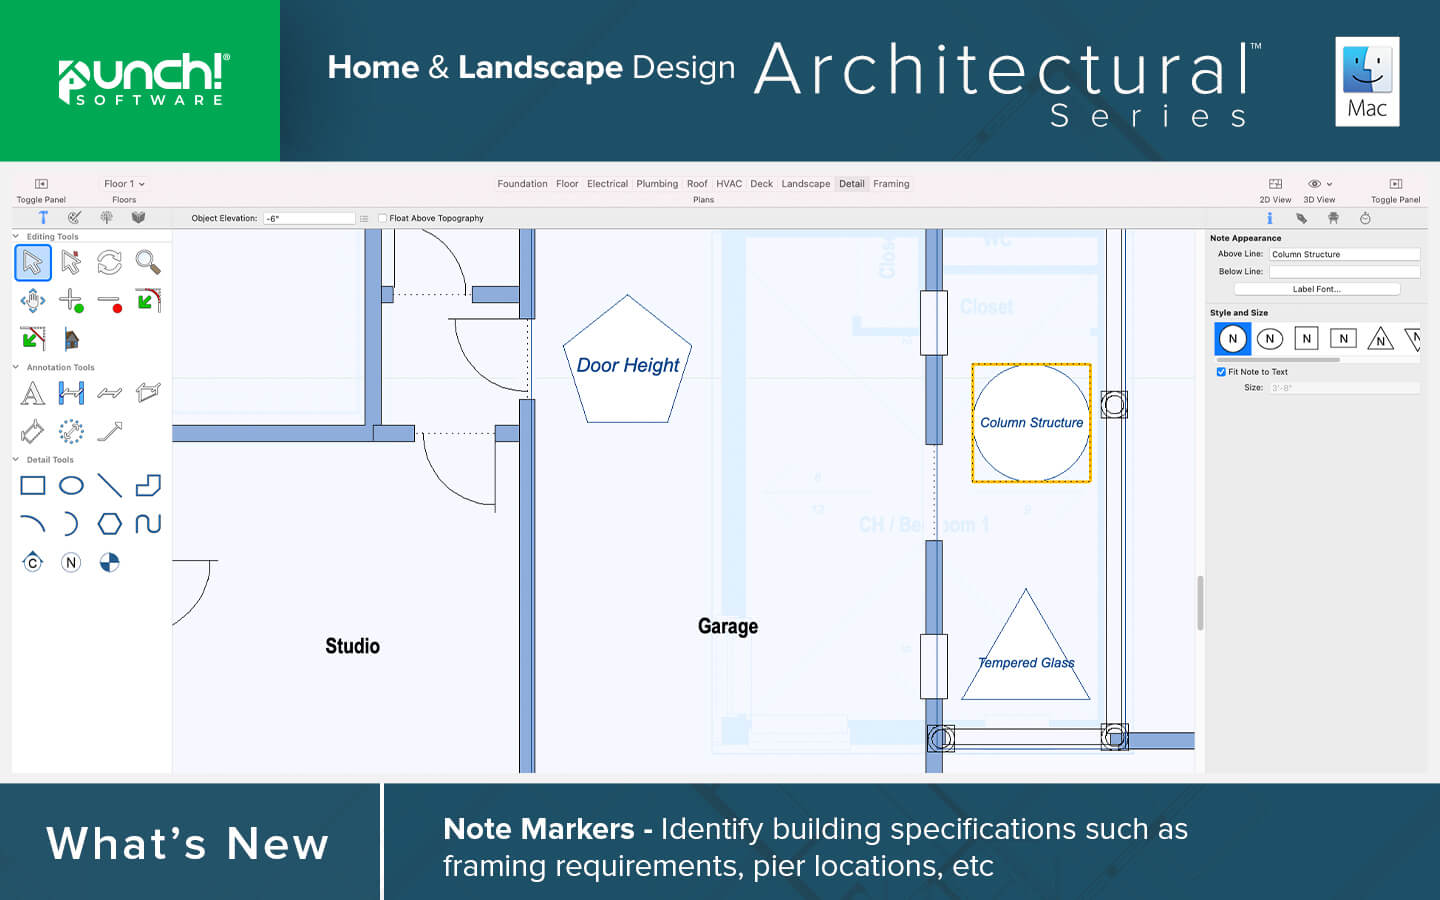
Task: Open the 3D View dropdown arrow
Action: point(1329,184)
